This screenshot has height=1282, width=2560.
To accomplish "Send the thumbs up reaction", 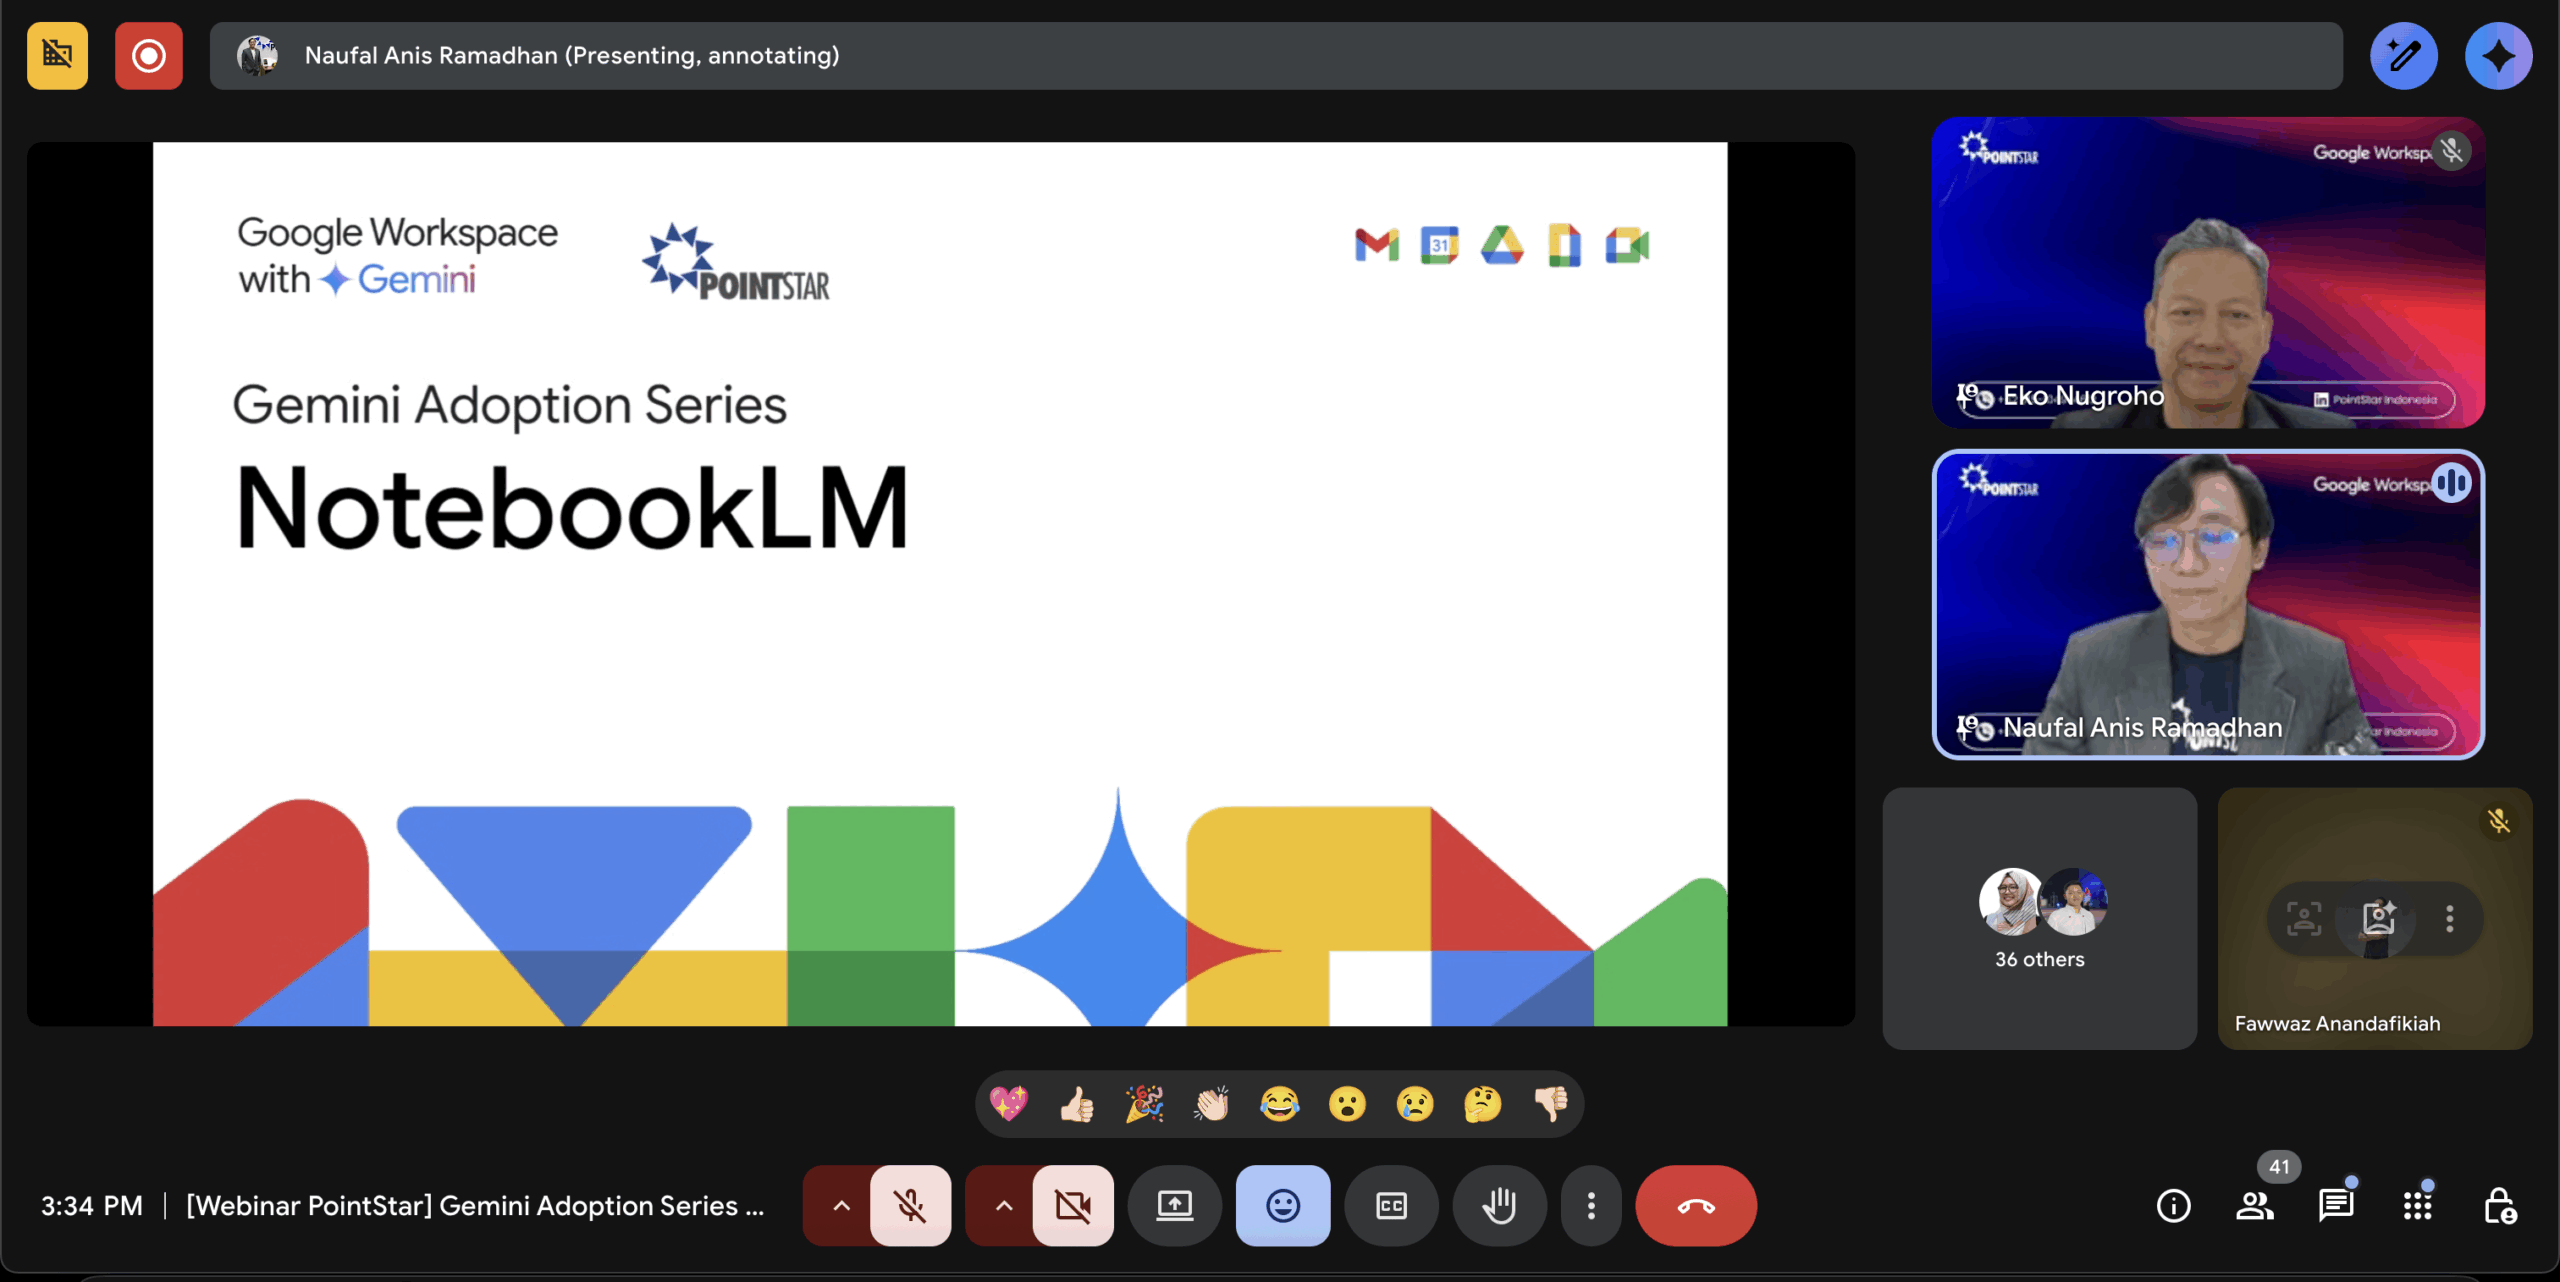I will [1076, 1105].
